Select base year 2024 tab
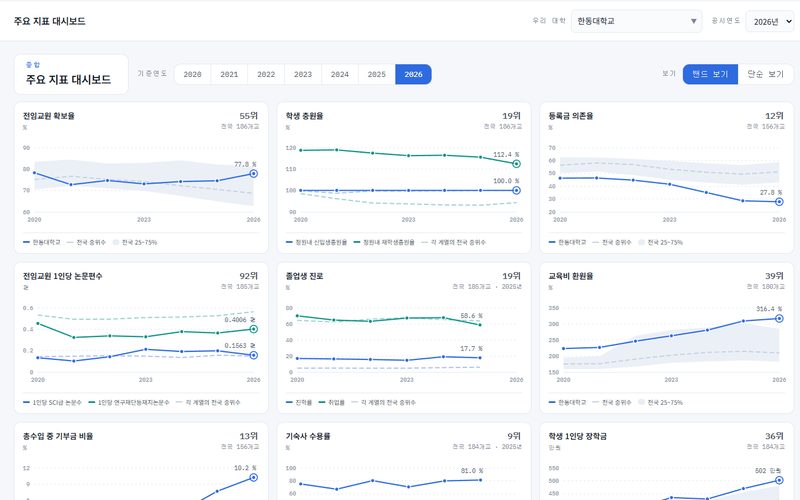800x500 pixels. pyautogui.click(x=340, y=74)
